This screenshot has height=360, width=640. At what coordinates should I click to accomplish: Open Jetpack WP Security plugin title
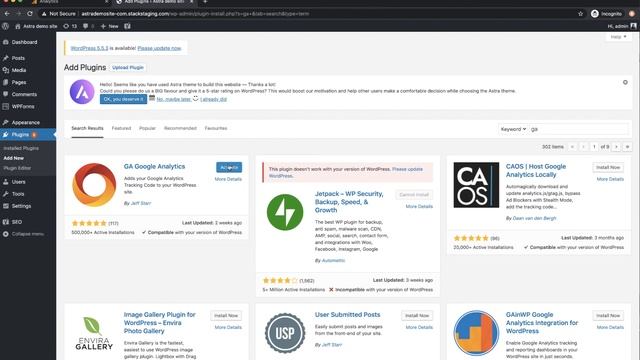point(349,202)
